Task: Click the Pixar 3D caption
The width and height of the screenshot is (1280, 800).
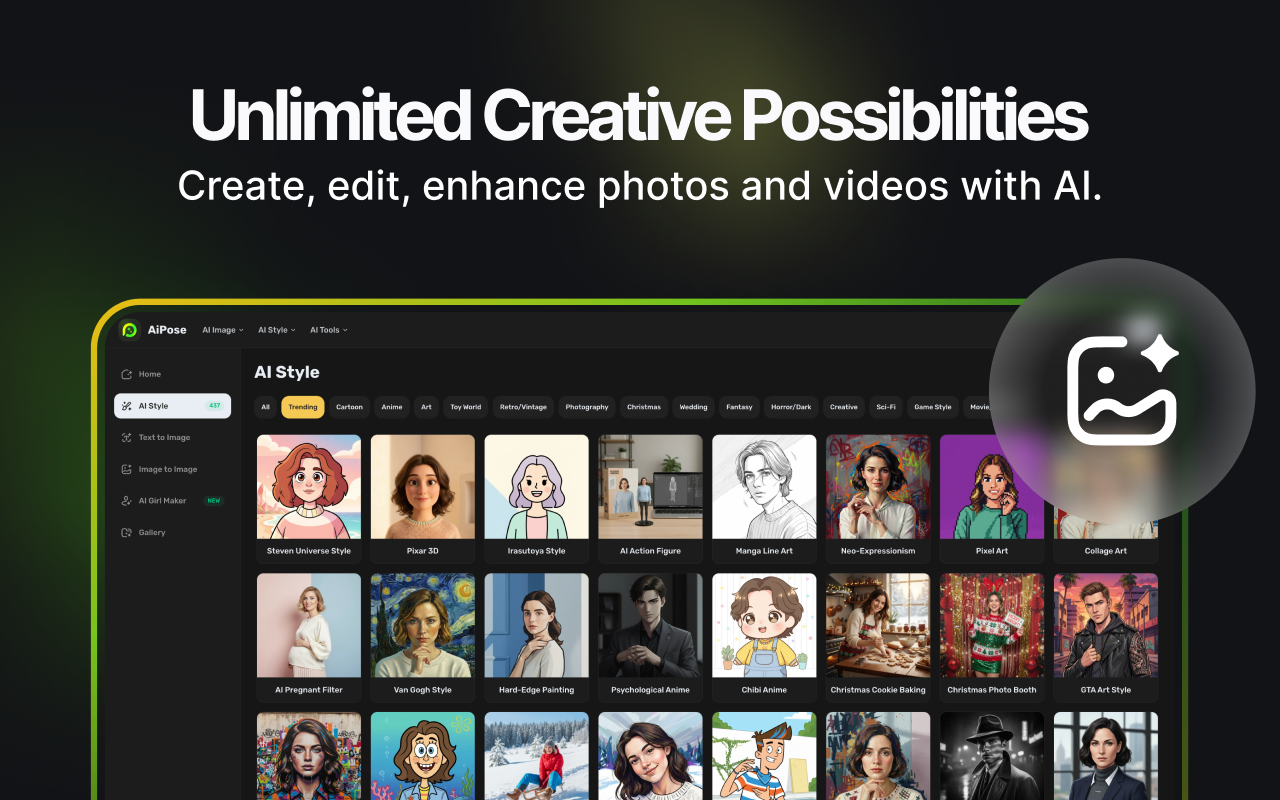Action: pos(423,551)
